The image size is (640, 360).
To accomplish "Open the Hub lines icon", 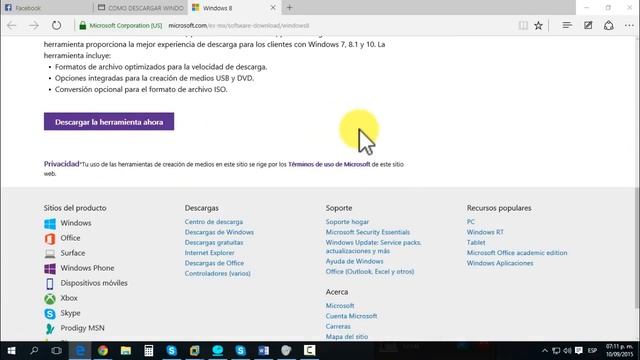I will click(x=567, y=25).
